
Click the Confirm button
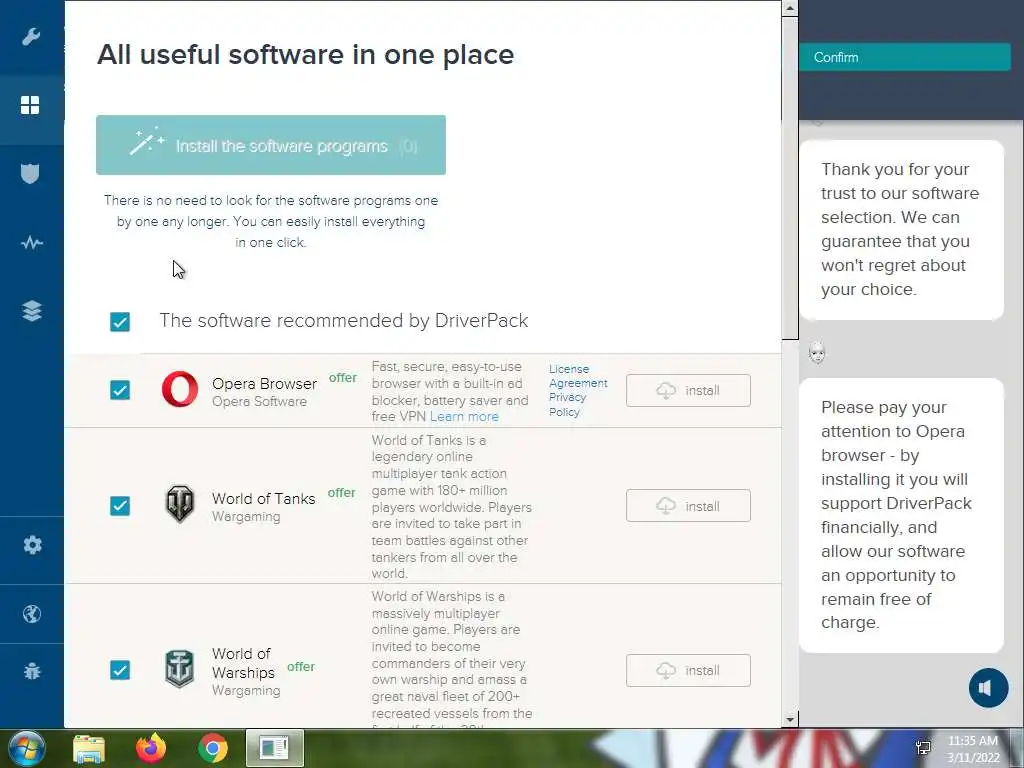click(x=904, y=57)
